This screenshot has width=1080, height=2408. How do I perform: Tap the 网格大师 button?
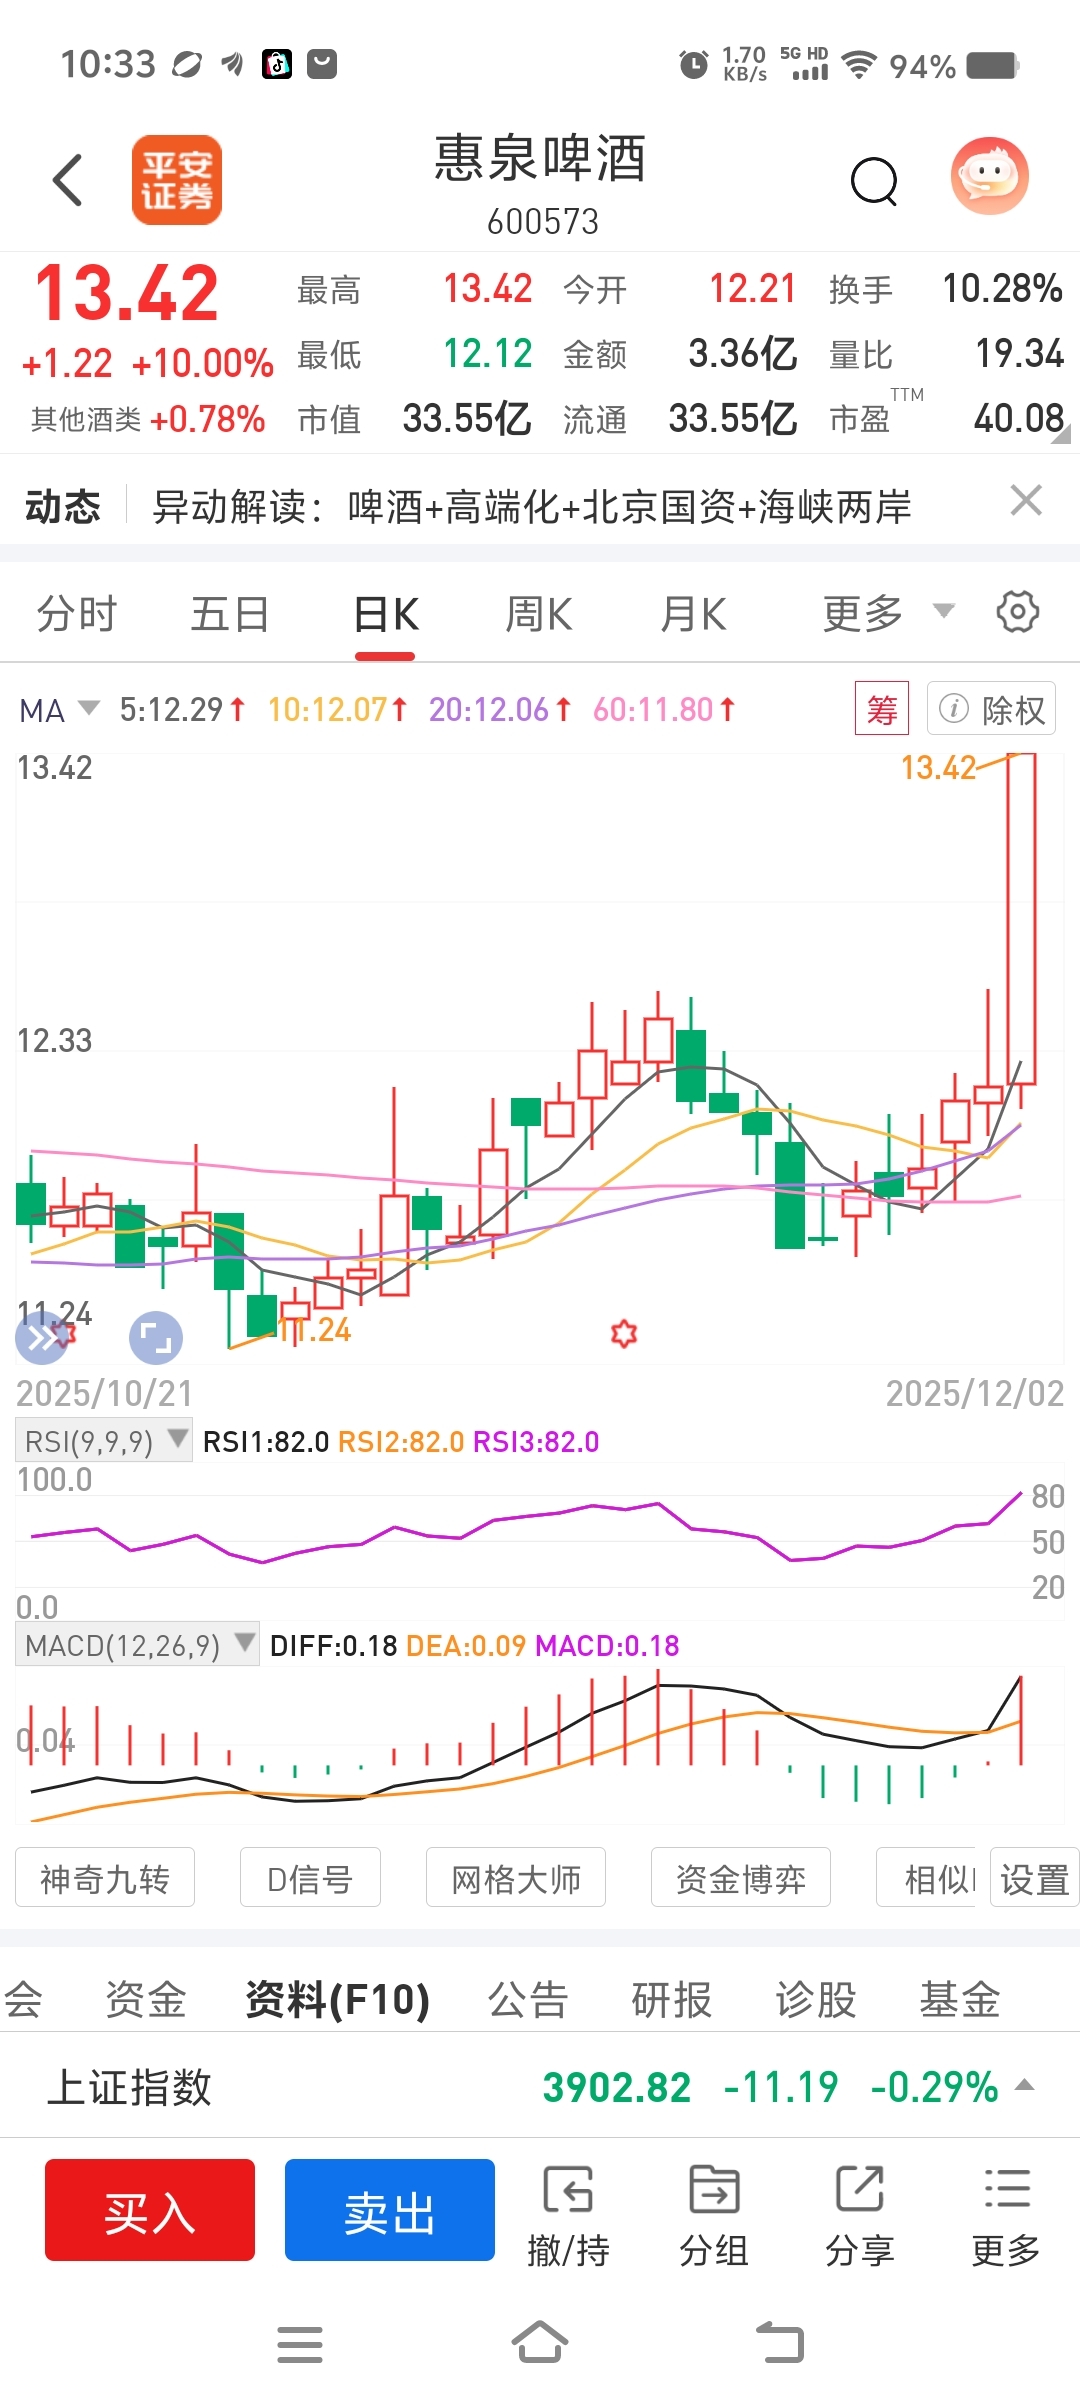[516, 1878]
